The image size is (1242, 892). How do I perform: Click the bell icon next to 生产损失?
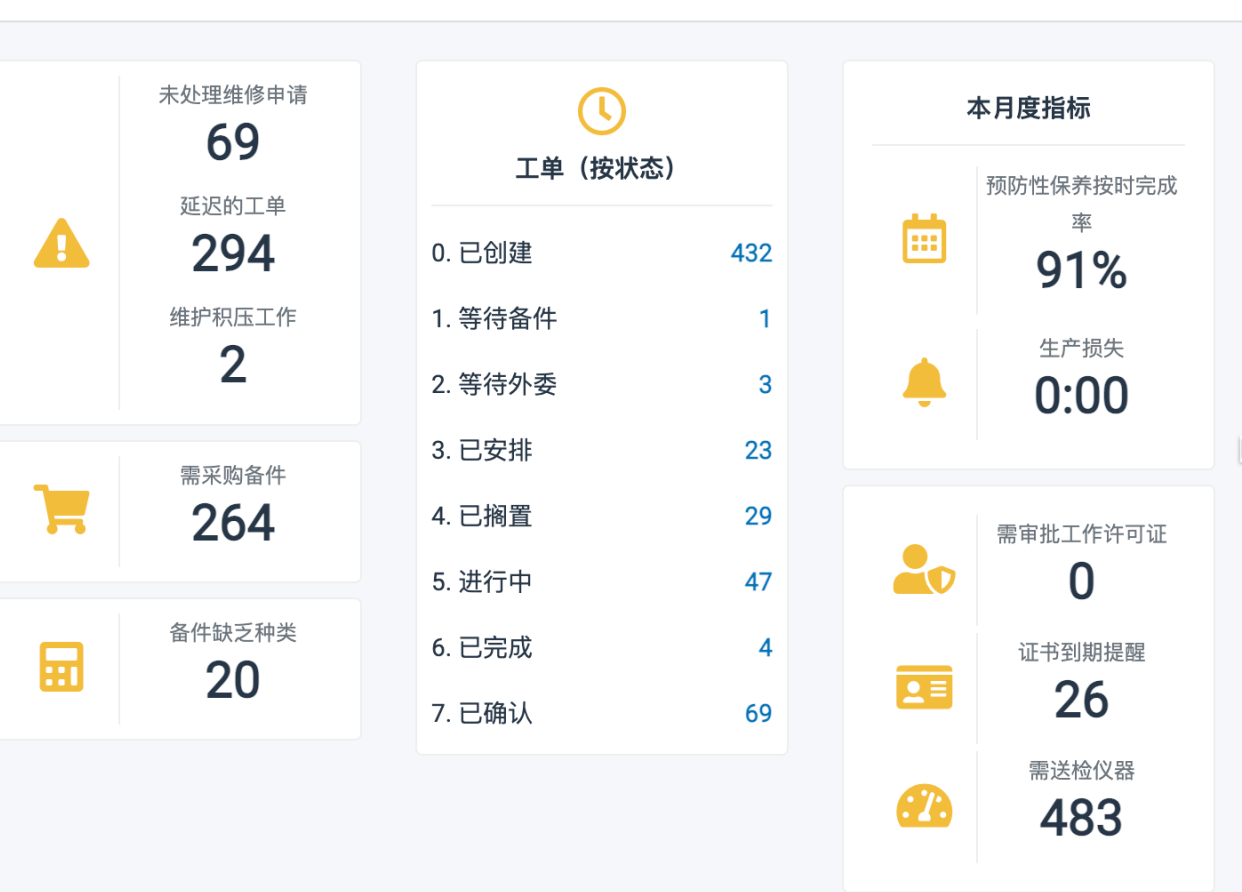(x=925, y=381)
